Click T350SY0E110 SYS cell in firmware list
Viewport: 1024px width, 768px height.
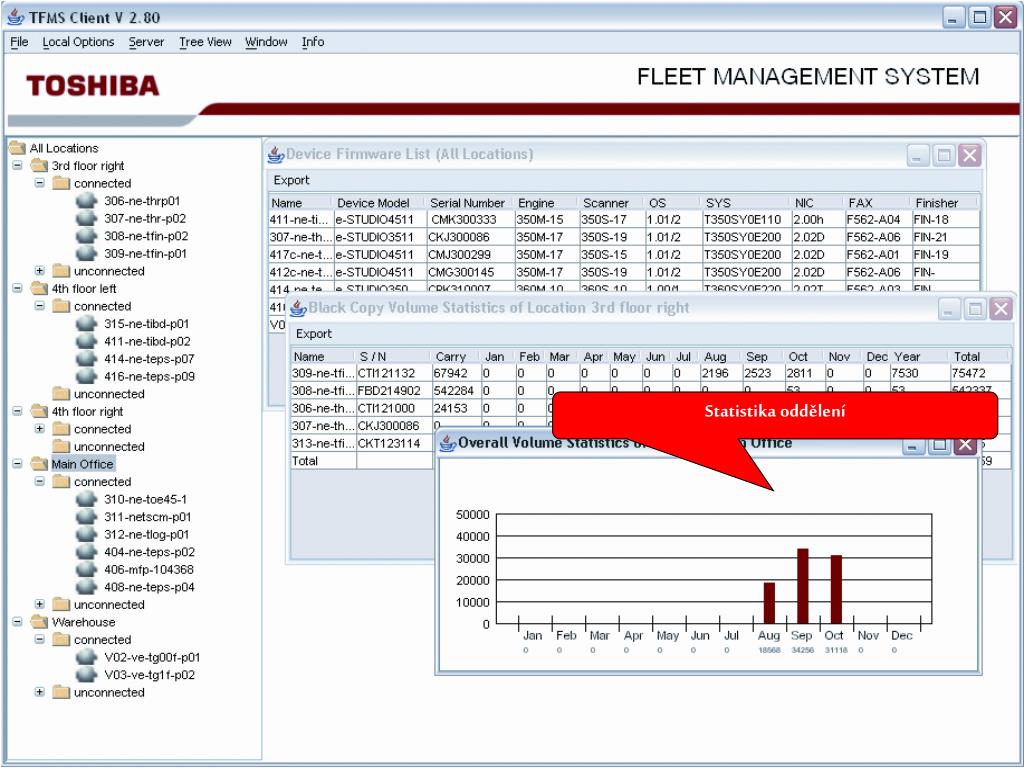745,220
